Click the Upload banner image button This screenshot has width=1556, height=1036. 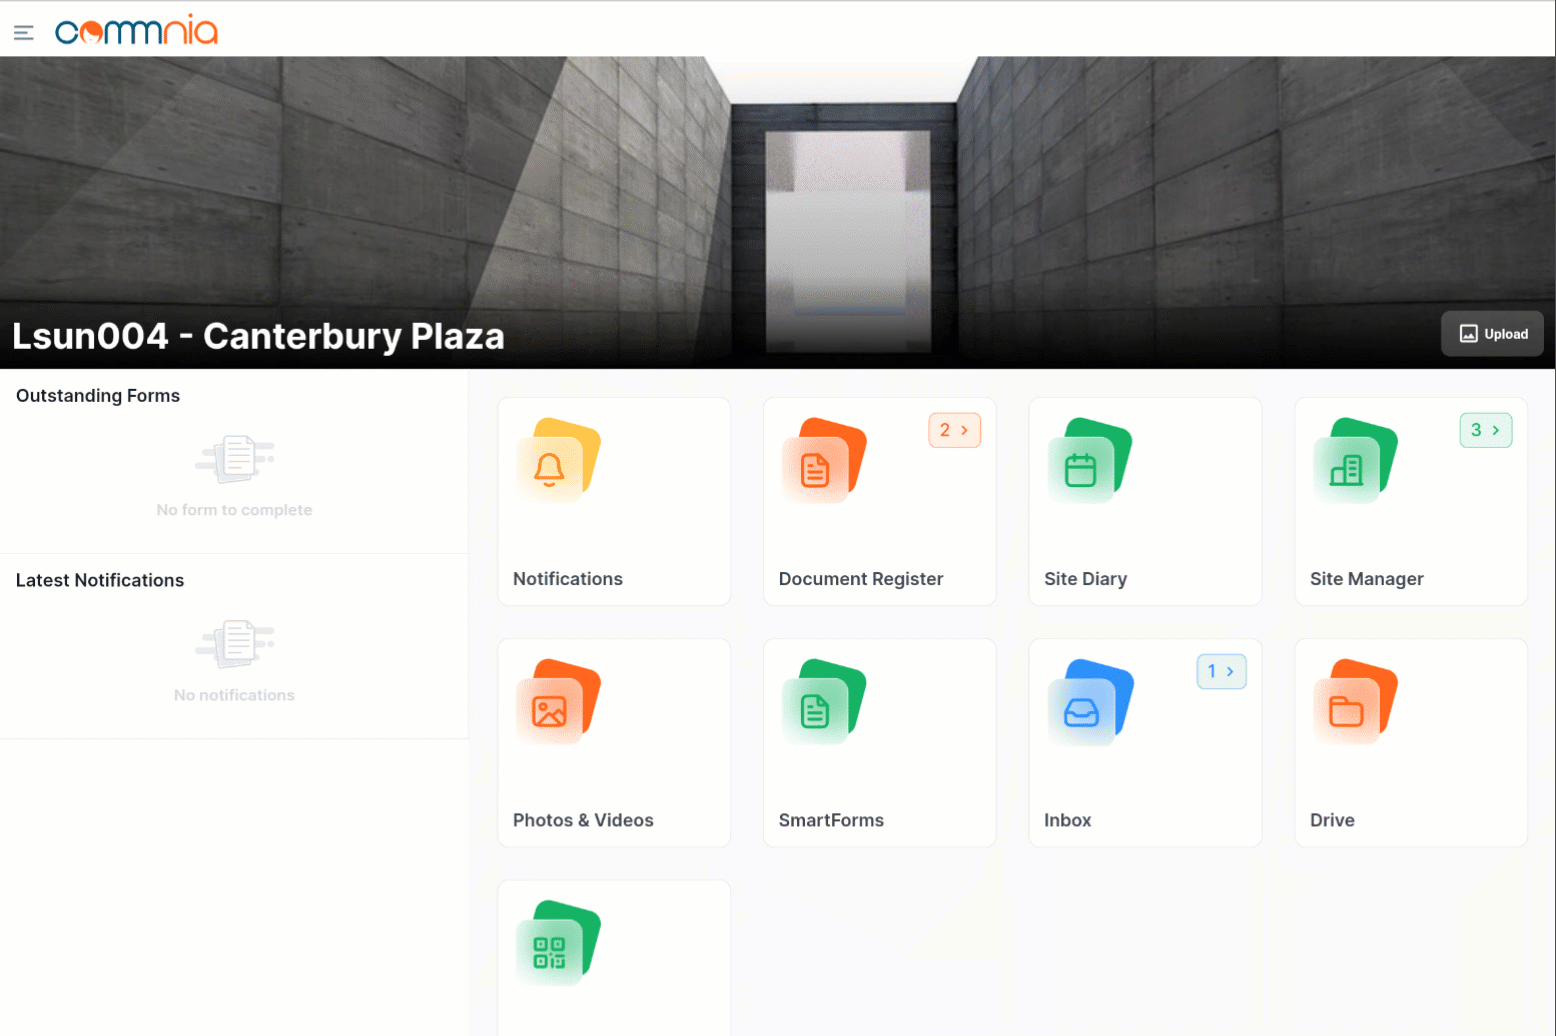pos(1492,334)
